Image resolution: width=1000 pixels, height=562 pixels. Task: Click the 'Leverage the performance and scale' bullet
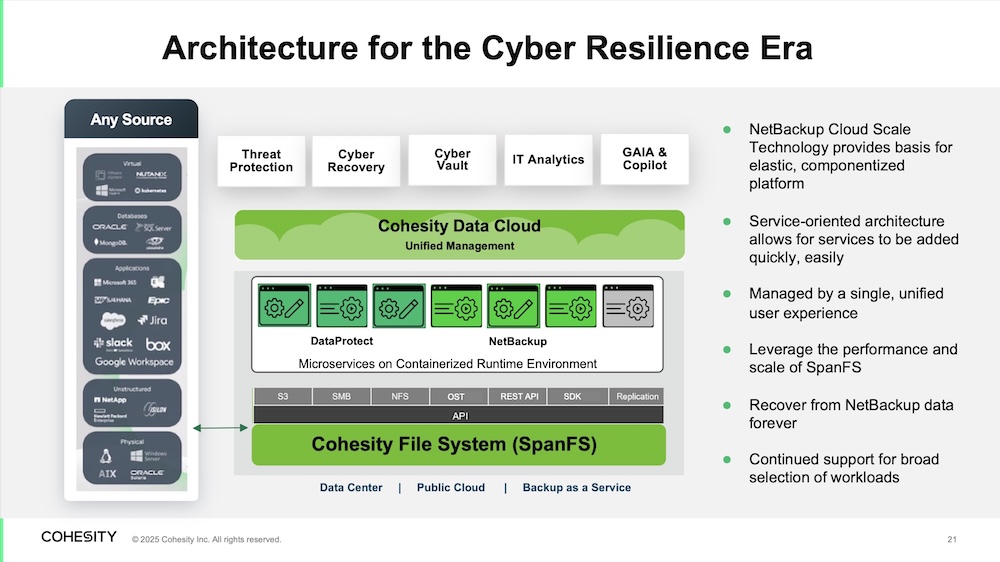coord(853,359)
